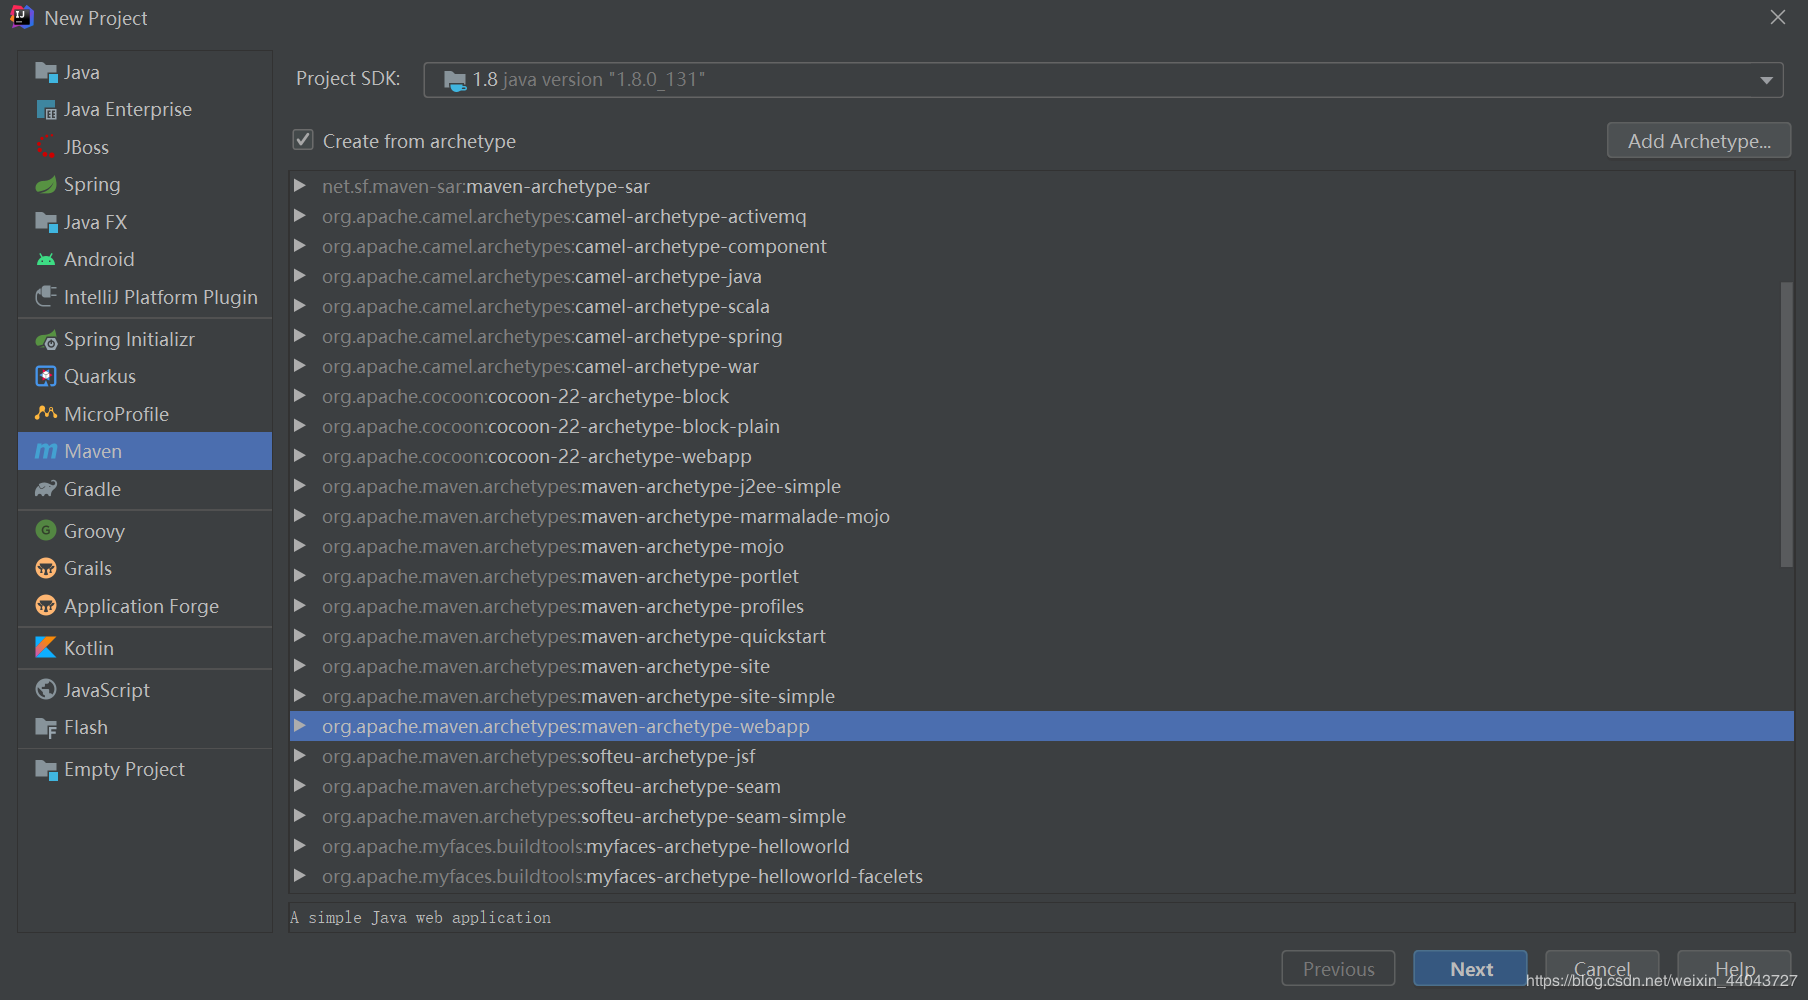Select maven-archetype-marmalade-mojo archetype
The image size is (1808, 1000).
pyautogui.click(x=1041, y=516)
